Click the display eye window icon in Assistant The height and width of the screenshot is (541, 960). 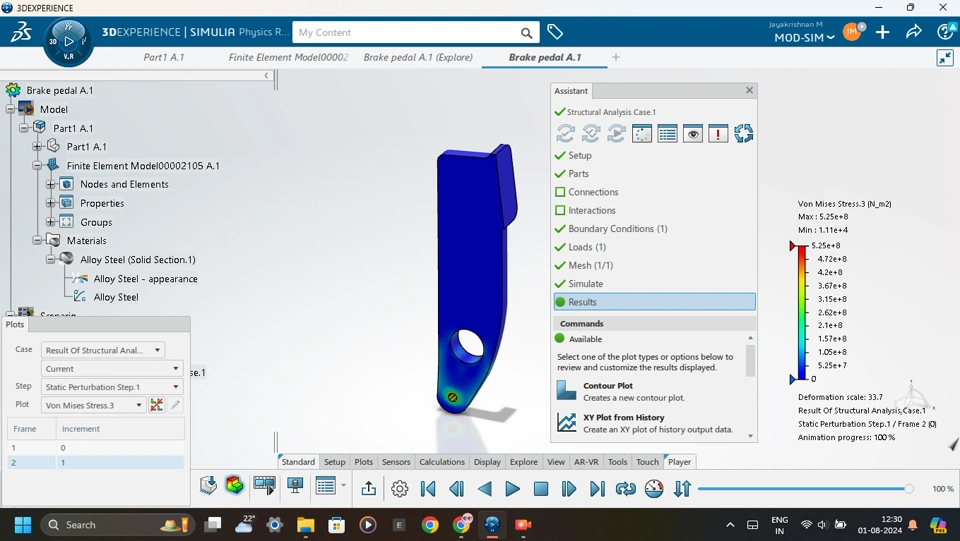692,133
